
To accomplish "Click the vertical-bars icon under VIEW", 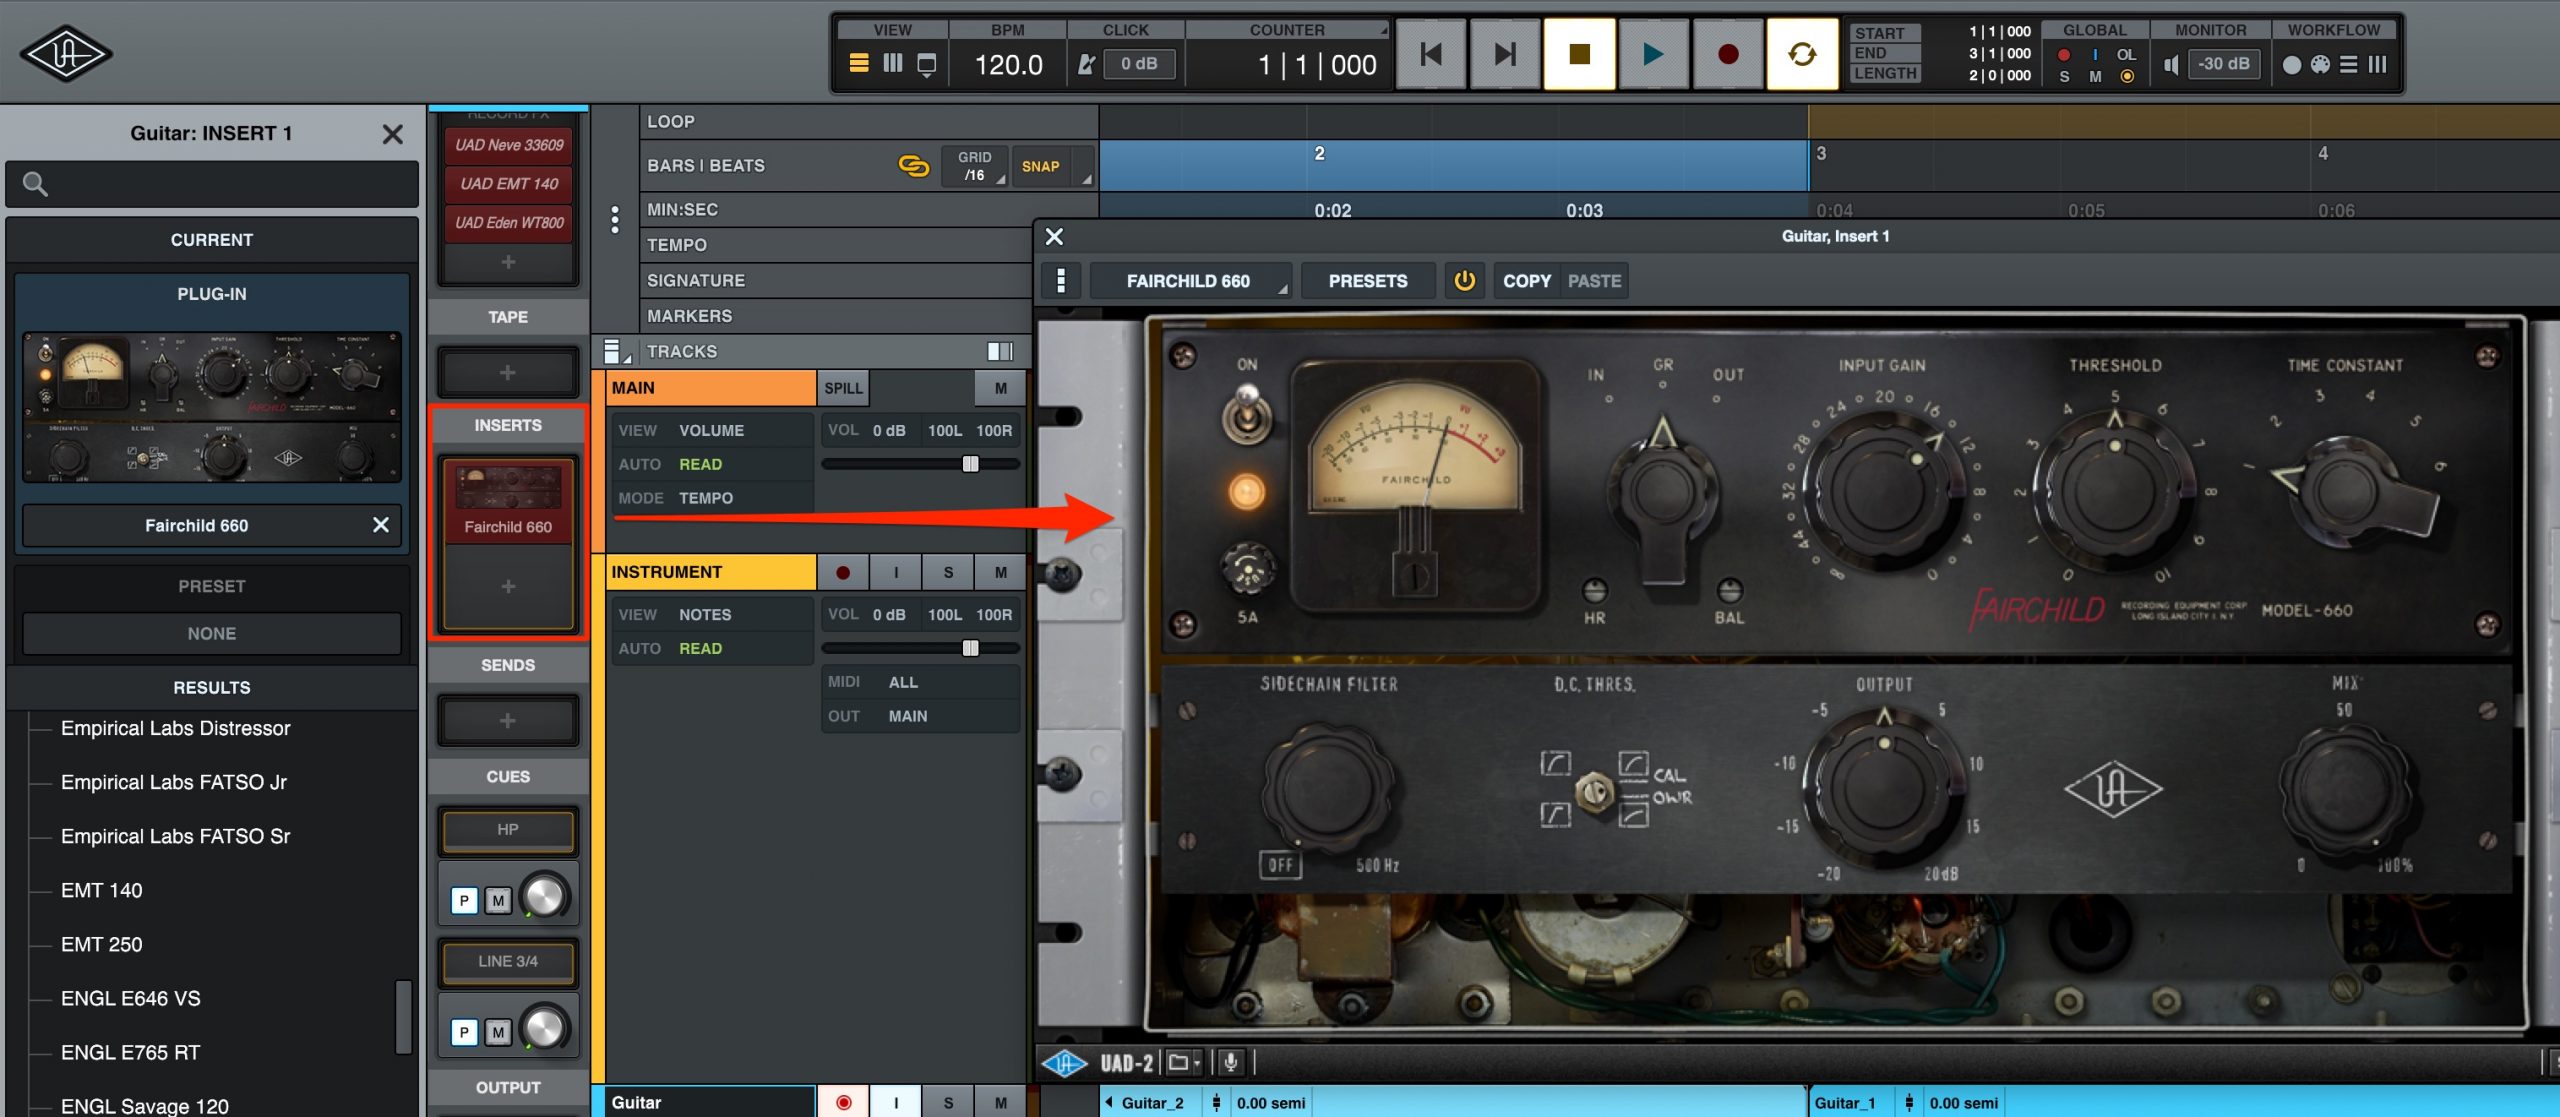I will (x=892, y=64).
